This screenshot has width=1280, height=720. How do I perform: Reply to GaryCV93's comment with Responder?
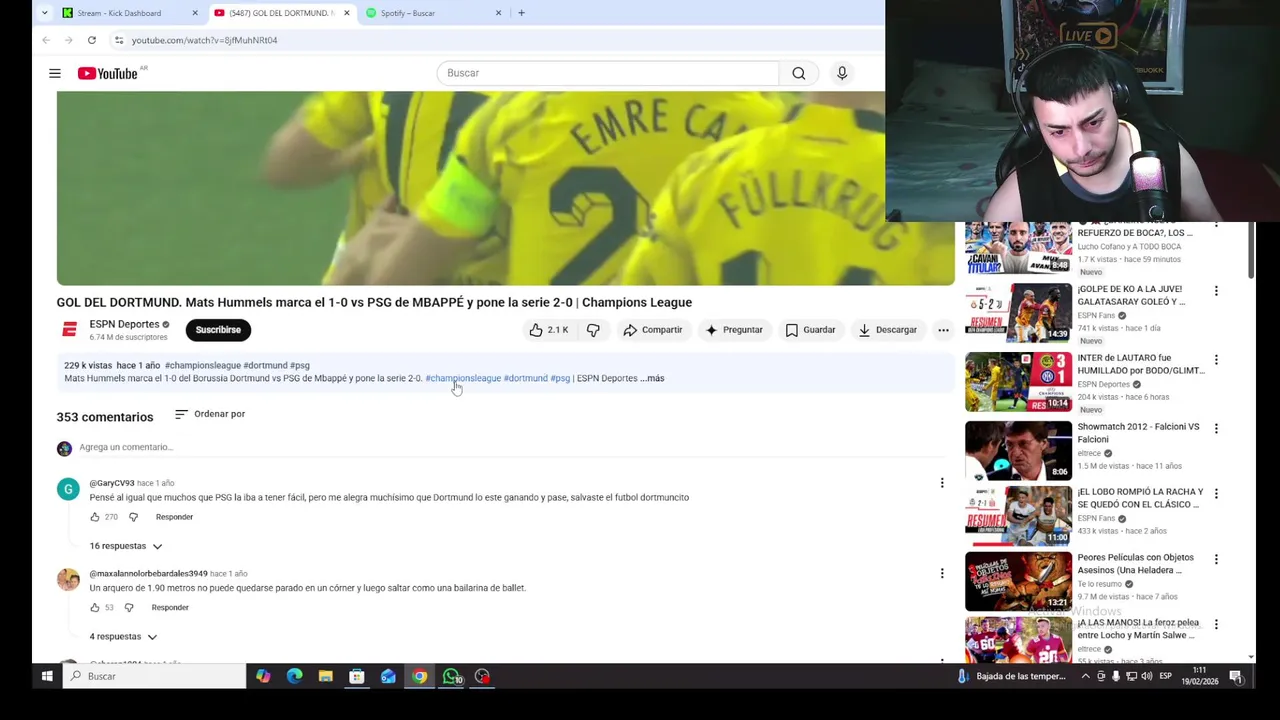174,517
